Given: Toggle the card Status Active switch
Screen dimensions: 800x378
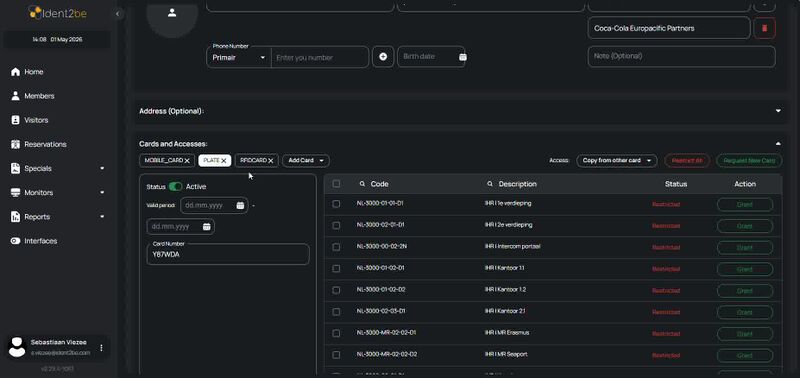Looking at the screenshot, I should click(x=176, y=187).
